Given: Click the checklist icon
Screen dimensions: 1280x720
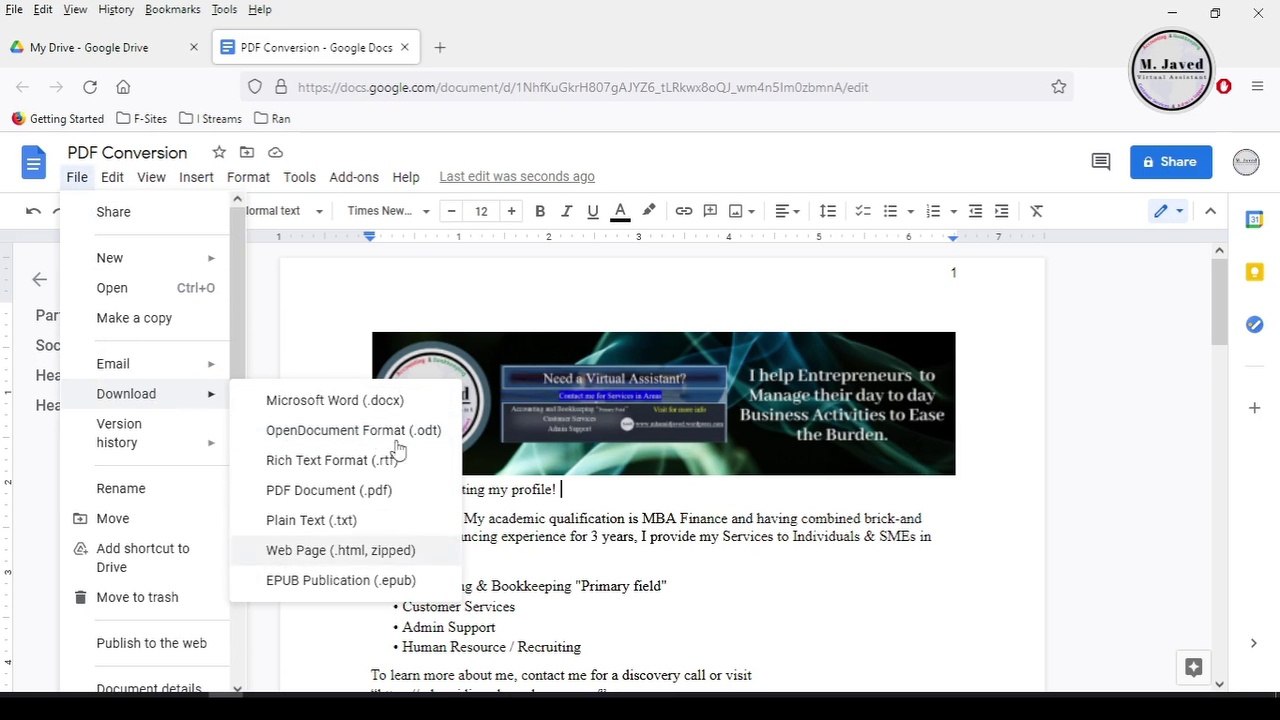Looking at the screenshot, I should tap(863, 211).
